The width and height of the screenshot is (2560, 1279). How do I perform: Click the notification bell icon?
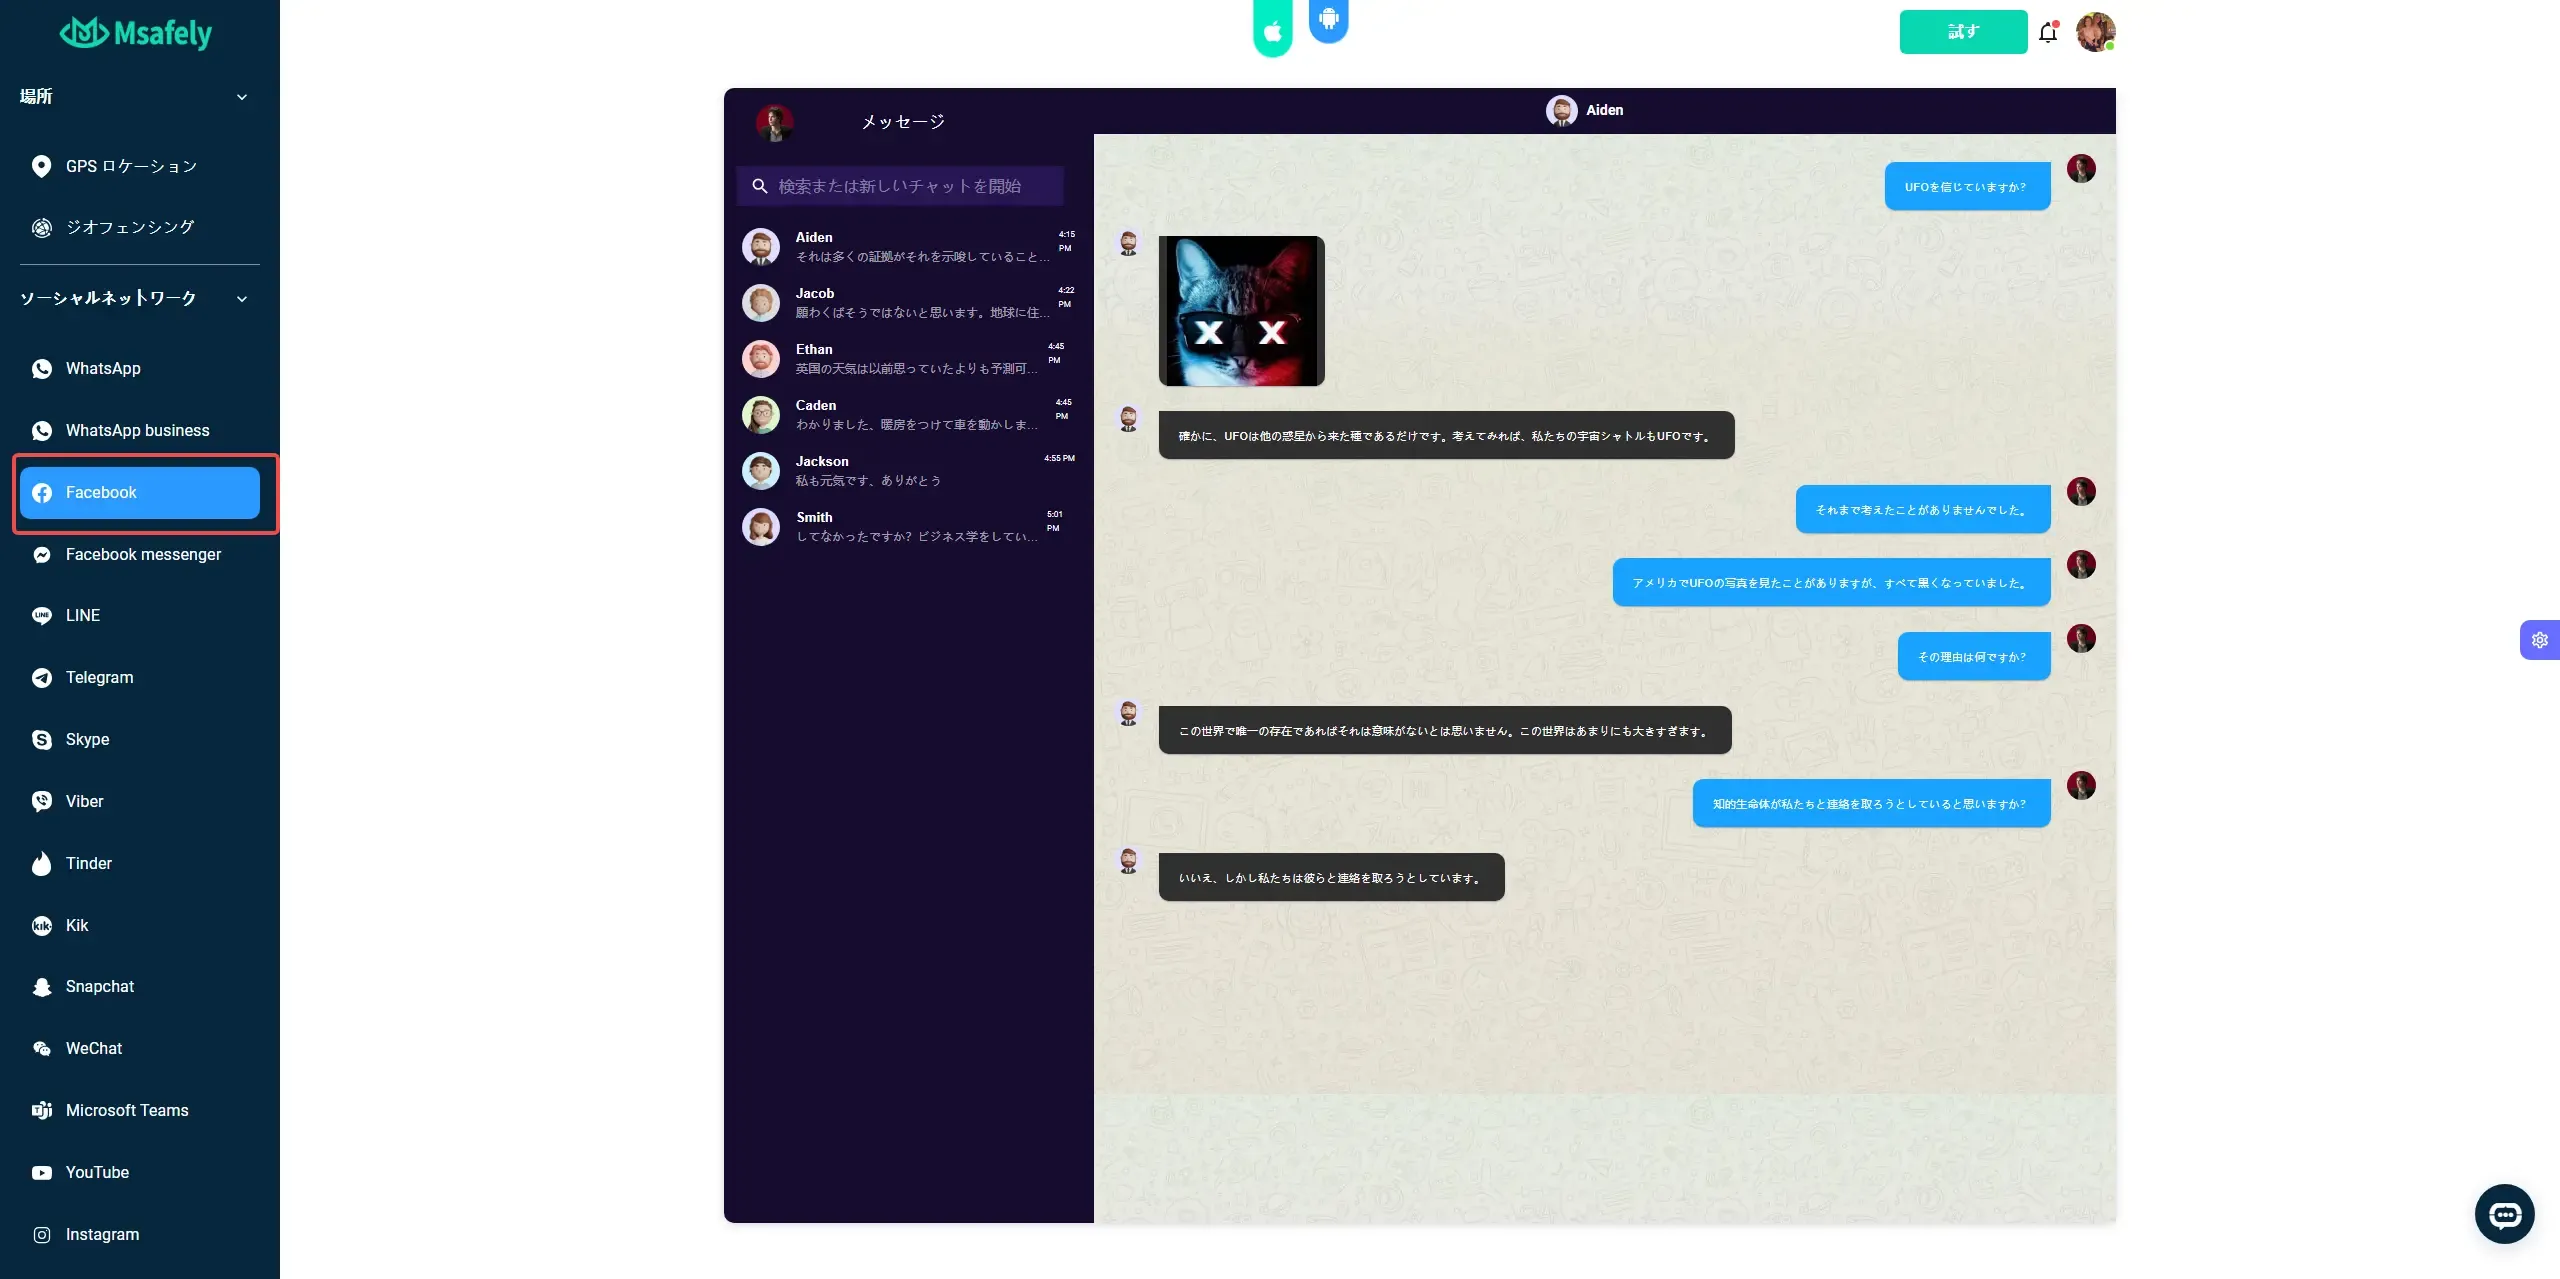click(2049, 31)
